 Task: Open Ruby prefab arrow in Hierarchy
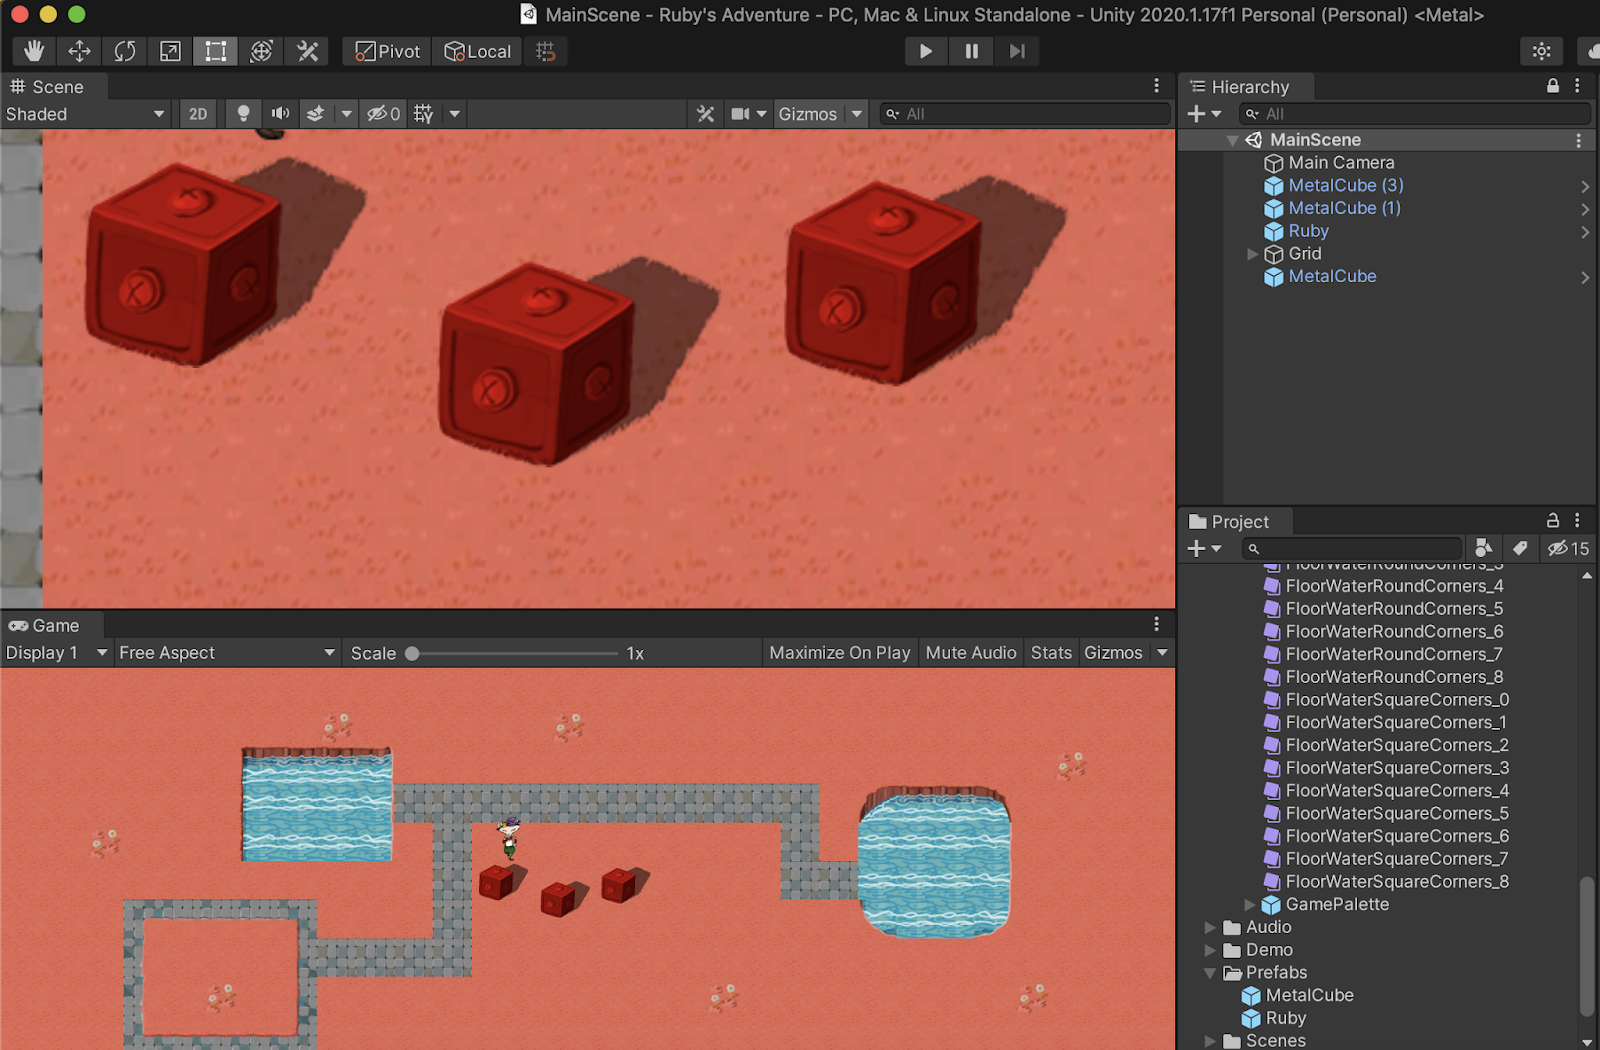click(1585, 232)
